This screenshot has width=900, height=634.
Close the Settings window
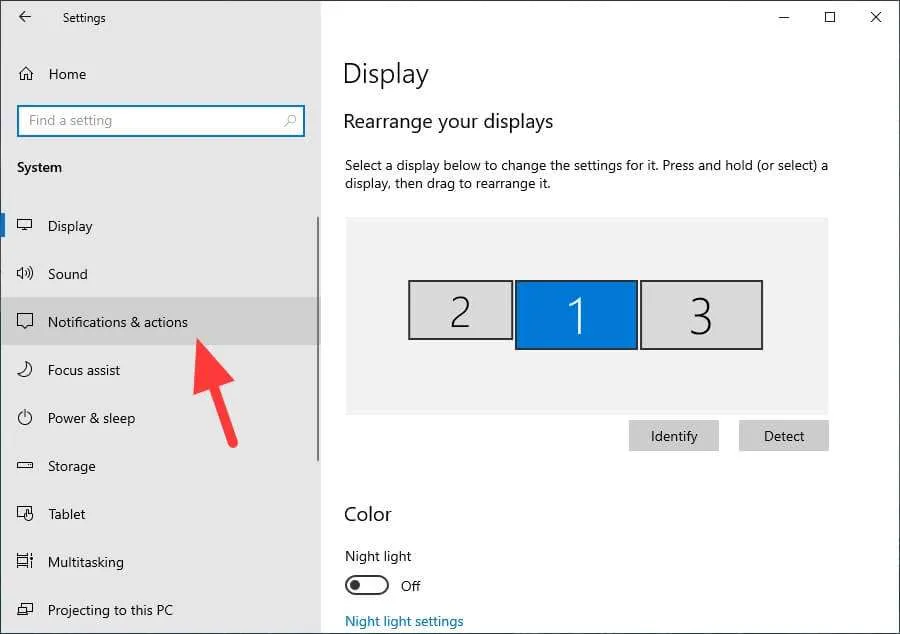[876, 17]
